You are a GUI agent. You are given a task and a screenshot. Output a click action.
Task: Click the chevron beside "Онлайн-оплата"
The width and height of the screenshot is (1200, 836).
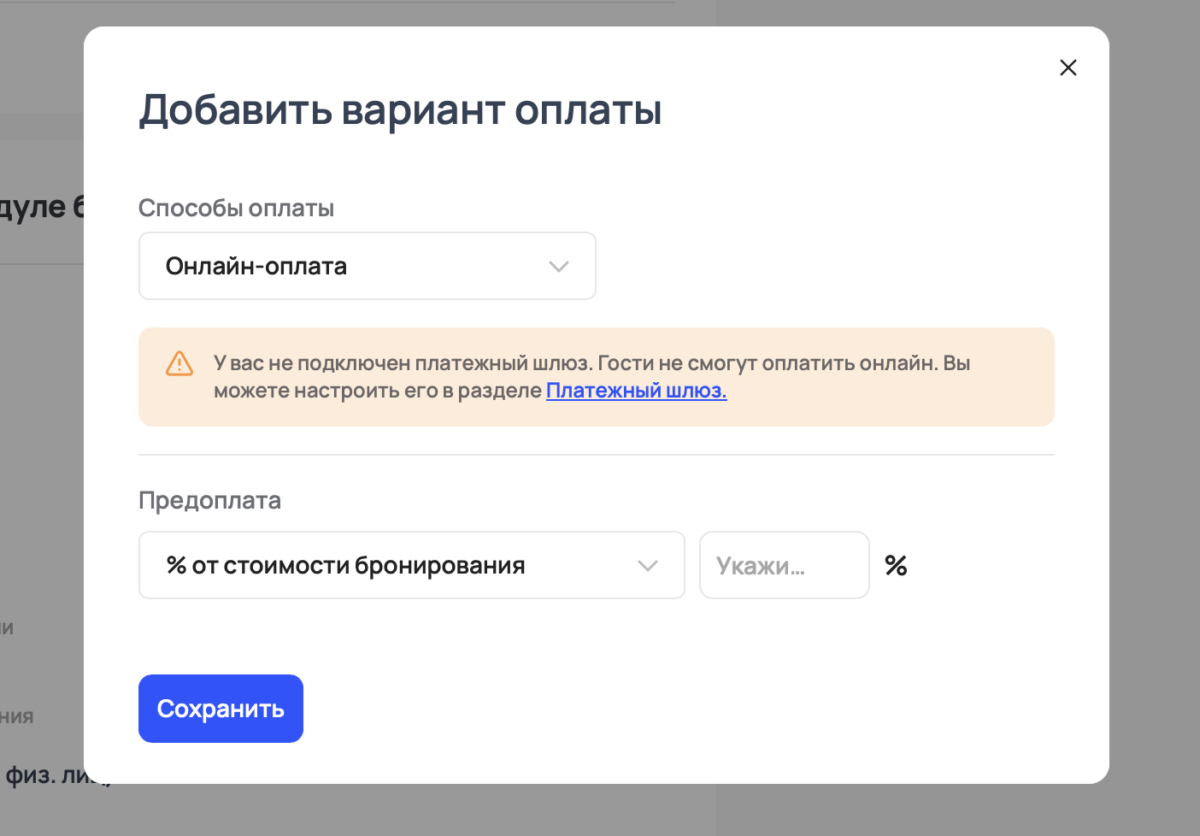point(559,266)
